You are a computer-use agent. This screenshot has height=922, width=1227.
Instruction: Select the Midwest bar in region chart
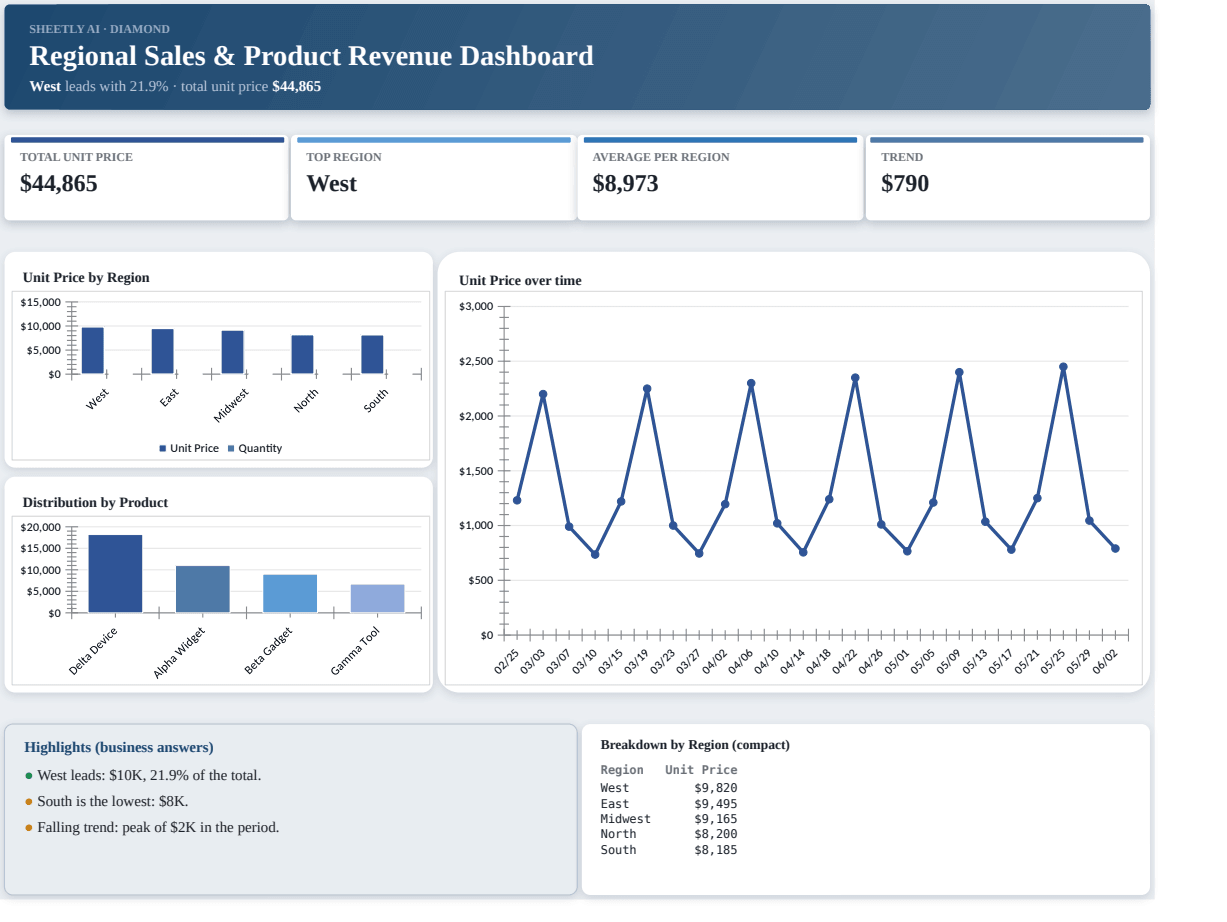pyautogui.click(x=233, y=353)
